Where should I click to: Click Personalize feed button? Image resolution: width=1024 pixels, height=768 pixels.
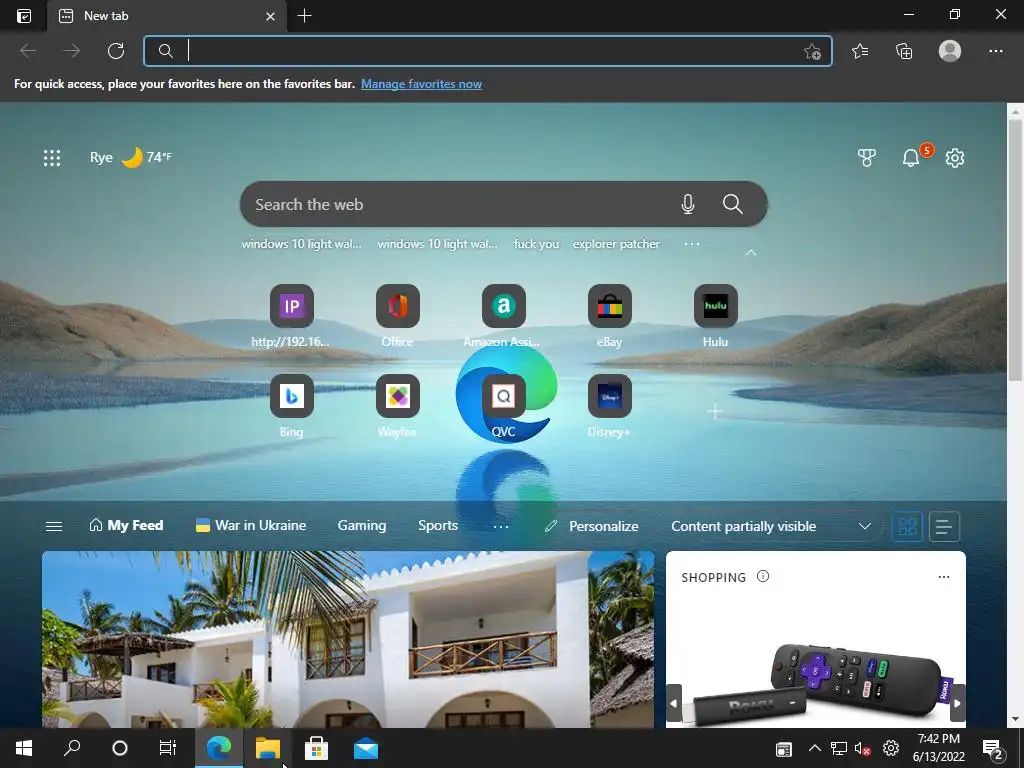pyautogui.click(x=592, y=526)
